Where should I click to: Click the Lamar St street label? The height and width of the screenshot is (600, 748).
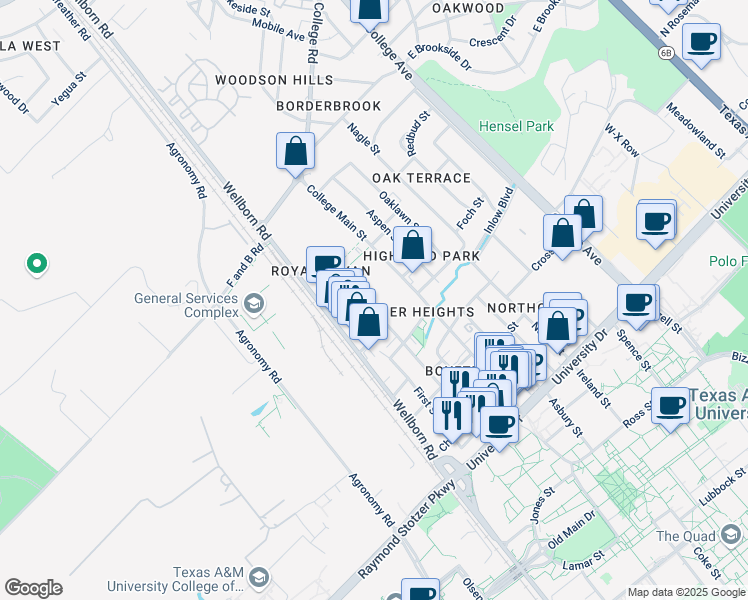click(x=583, y=560)
